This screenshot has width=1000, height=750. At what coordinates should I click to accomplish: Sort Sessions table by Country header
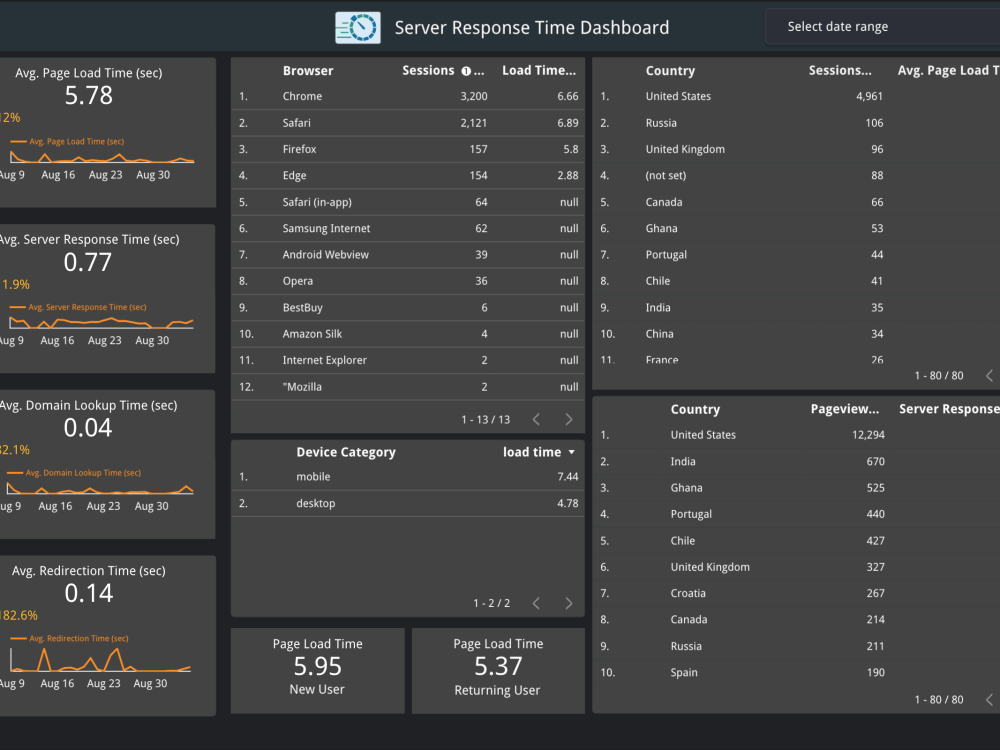coord(670,71)
